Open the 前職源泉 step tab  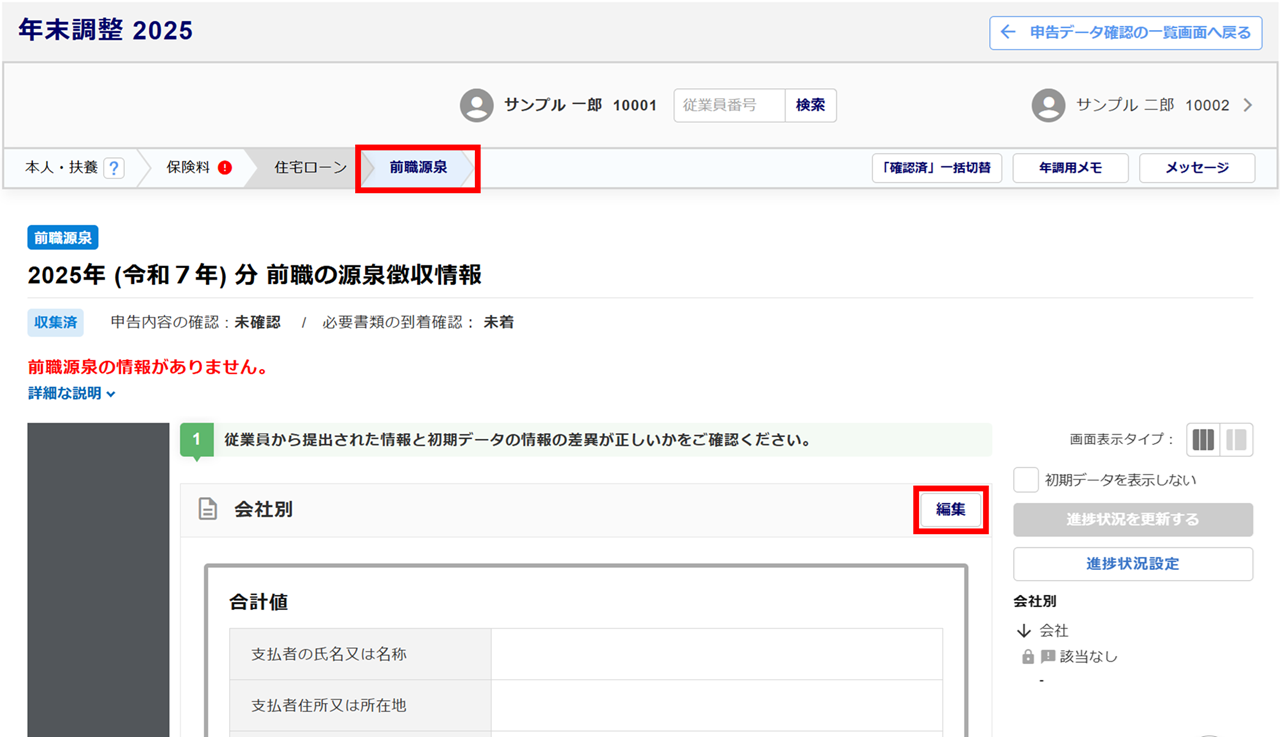pyautogui.click(x=418, y=168)
